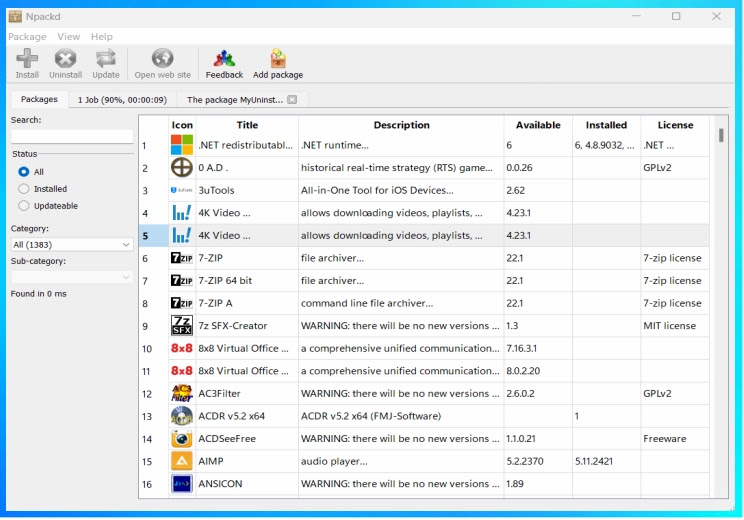Open the Feedback toolbar icon
Viewport: 744px width, 520px height.
pos(224,58)
